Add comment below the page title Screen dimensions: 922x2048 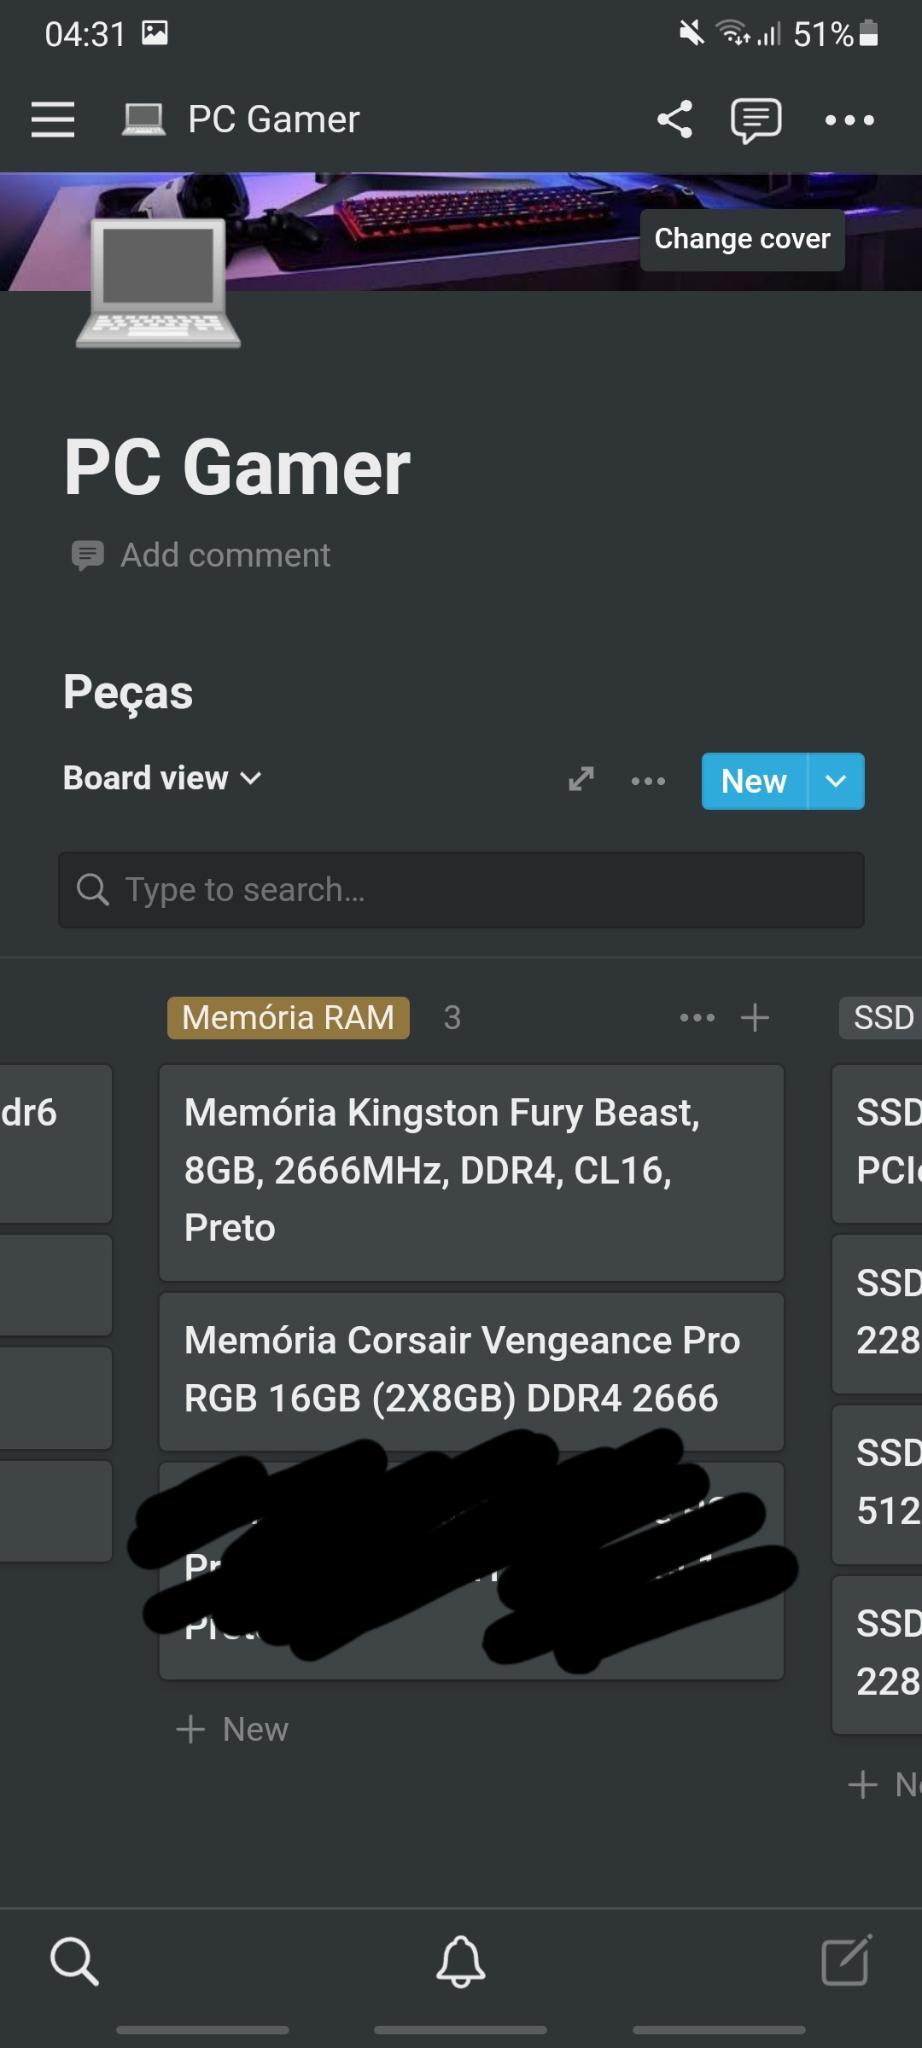201,555
